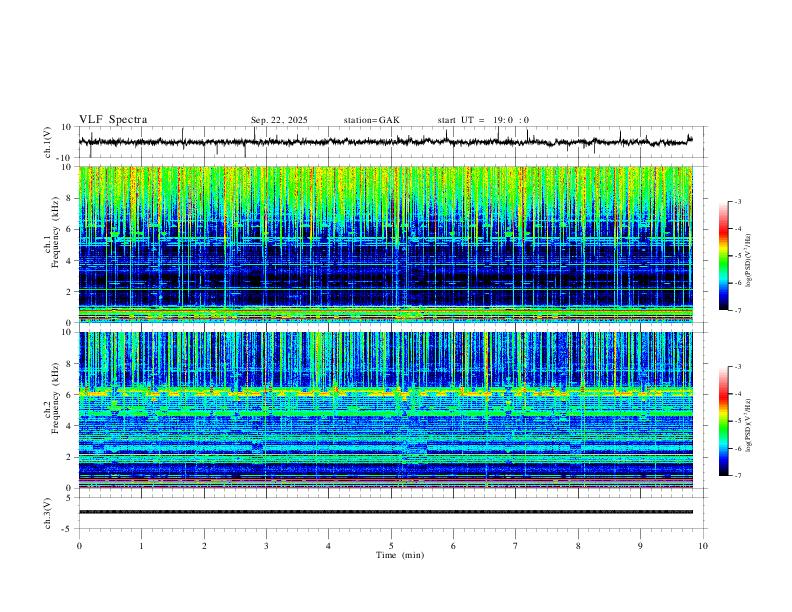
Task: Click the ch.1 spectrogram "4" kHz tick label
Action: [x=69, y=261]
